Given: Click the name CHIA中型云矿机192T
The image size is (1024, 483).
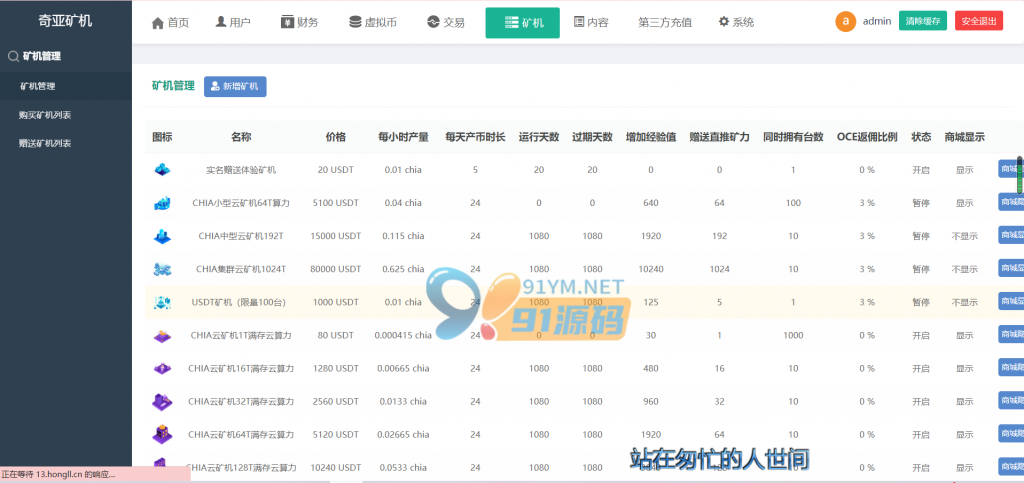Looking at the screenshot, I should (241, 236).
